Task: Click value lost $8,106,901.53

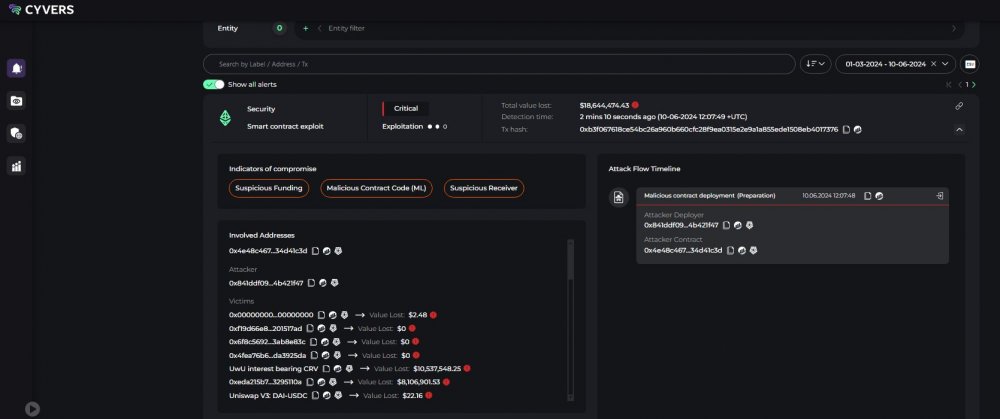Action: (x=418, y=382)
